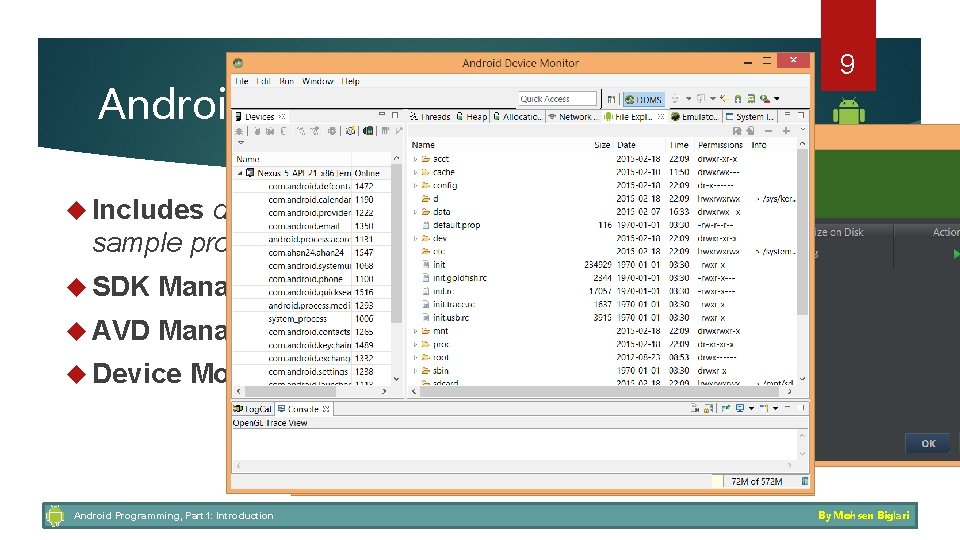Switch to the LogCat tab
The width and height of the screenshot is (960, 540).
click(252, 409)
